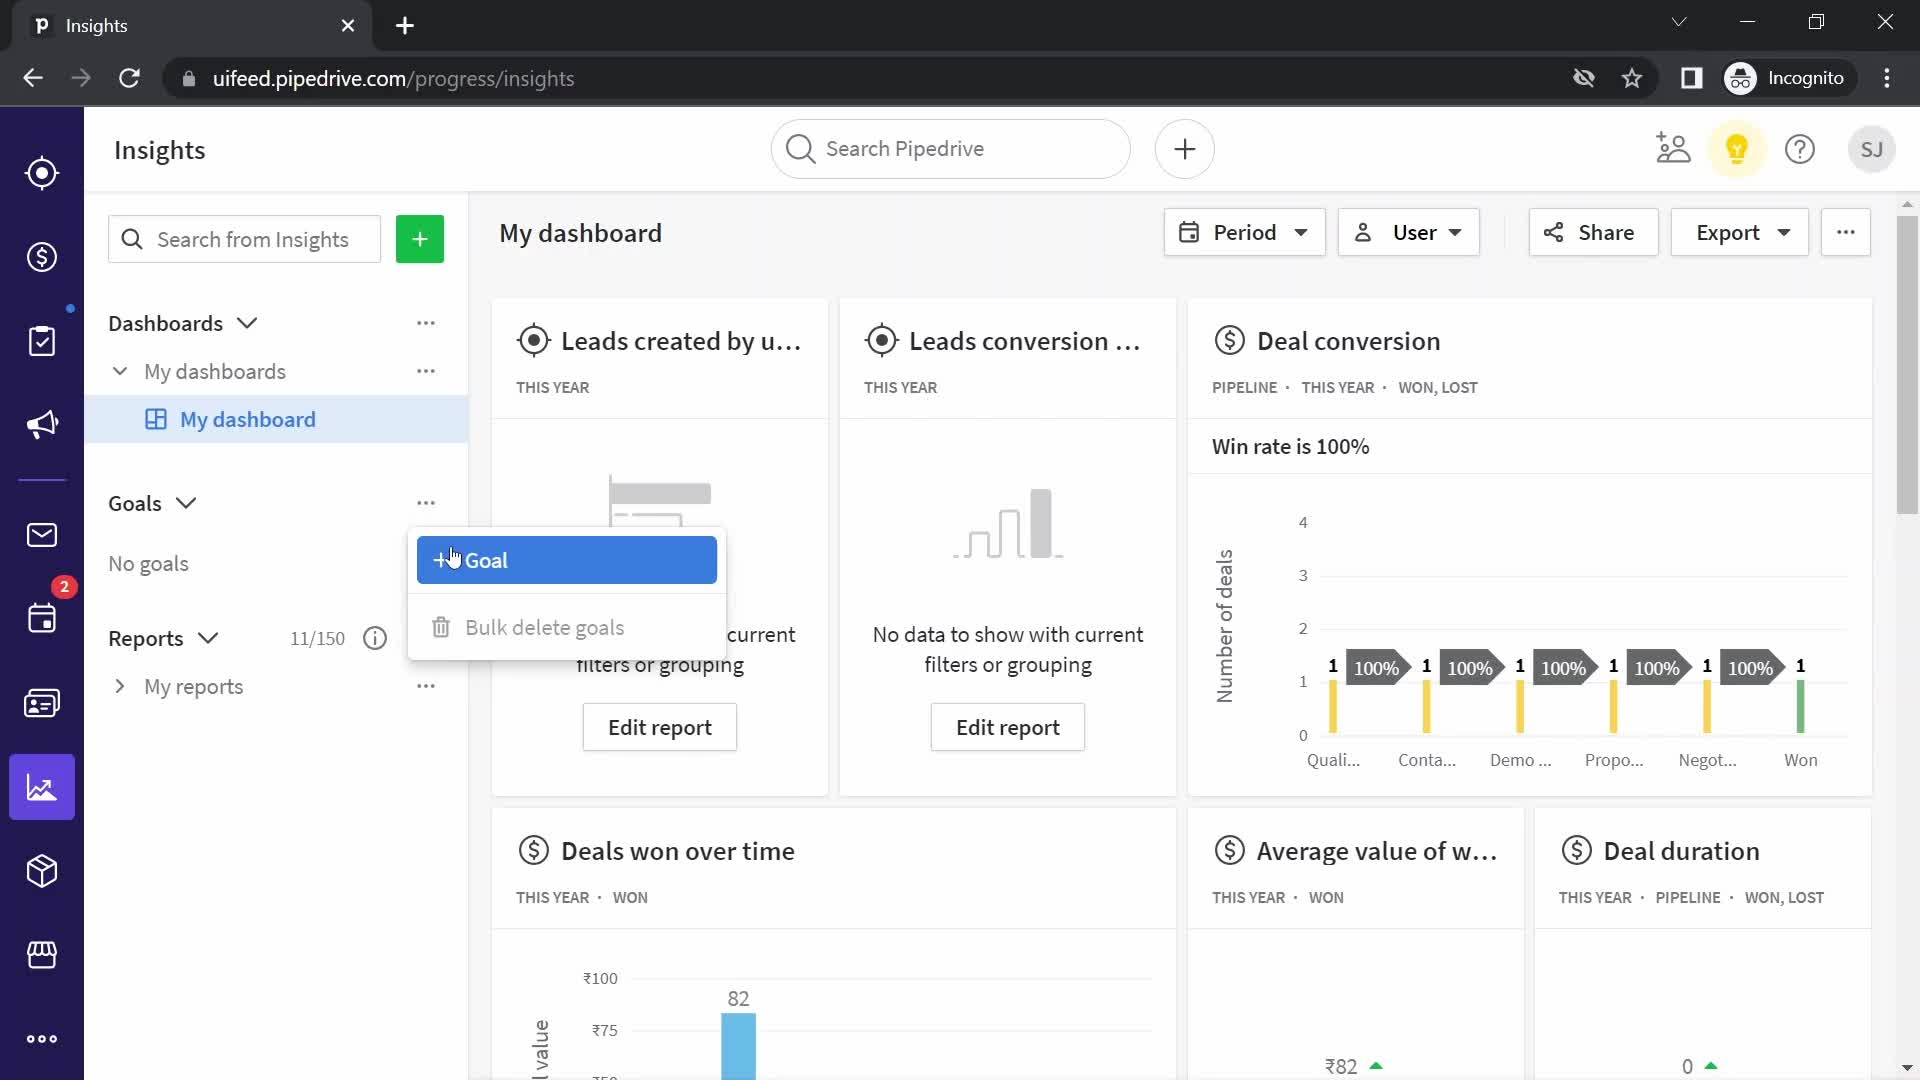Image resolution: width=1920 pixels, height=1080 pixels.
Task: Open Dashboards section more options
Action: coord(426,323)
